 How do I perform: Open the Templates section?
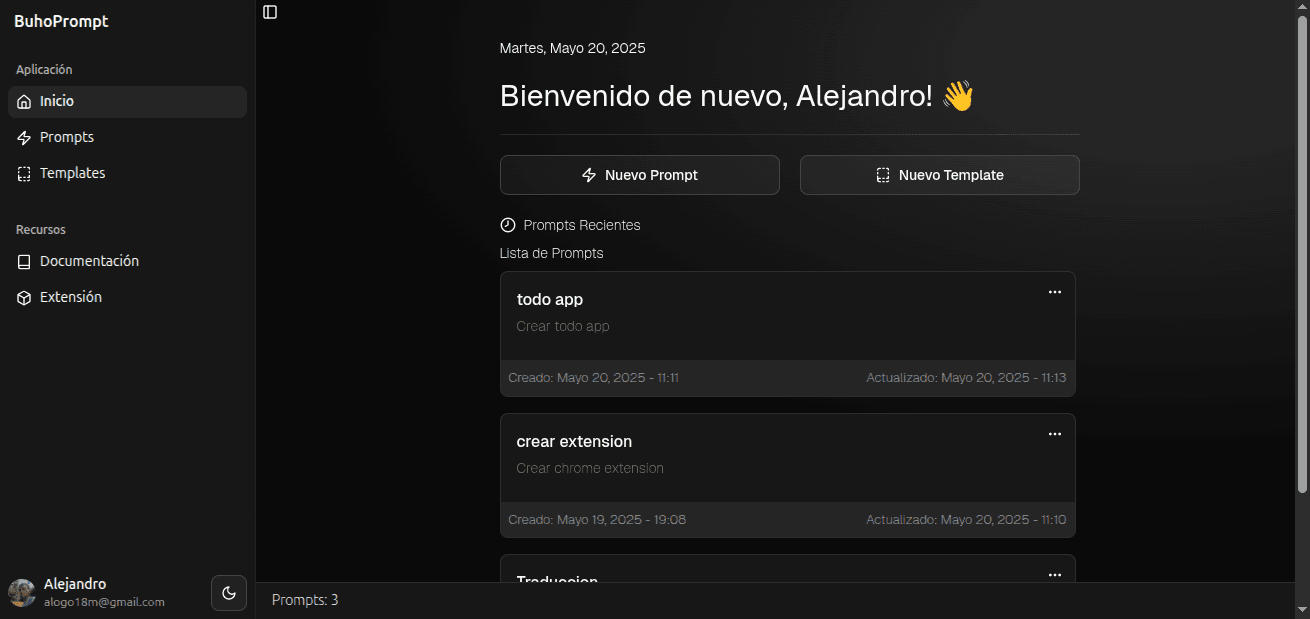point(127,174)
